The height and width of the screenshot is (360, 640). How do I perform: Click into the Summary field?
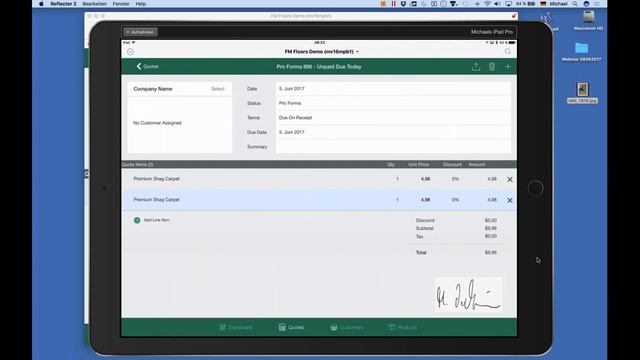pos(393,147)
